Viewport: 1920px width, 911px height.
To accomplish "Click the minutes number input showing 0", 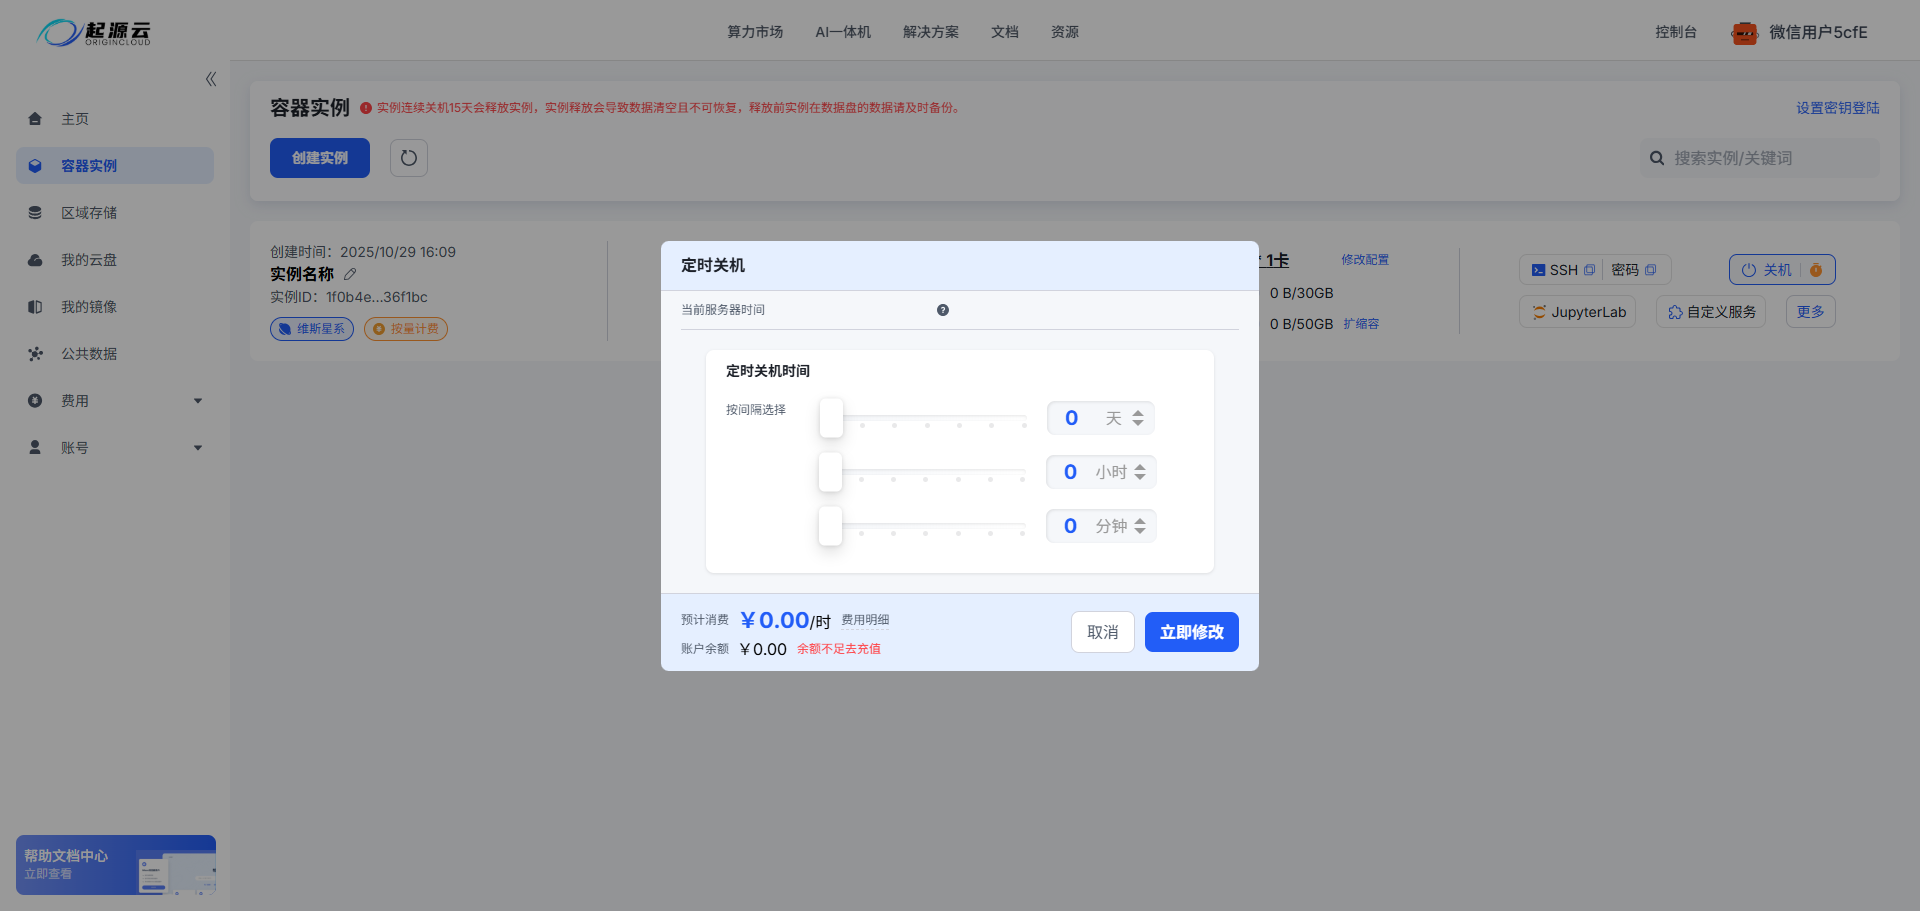I will [x=1070, y=527].
